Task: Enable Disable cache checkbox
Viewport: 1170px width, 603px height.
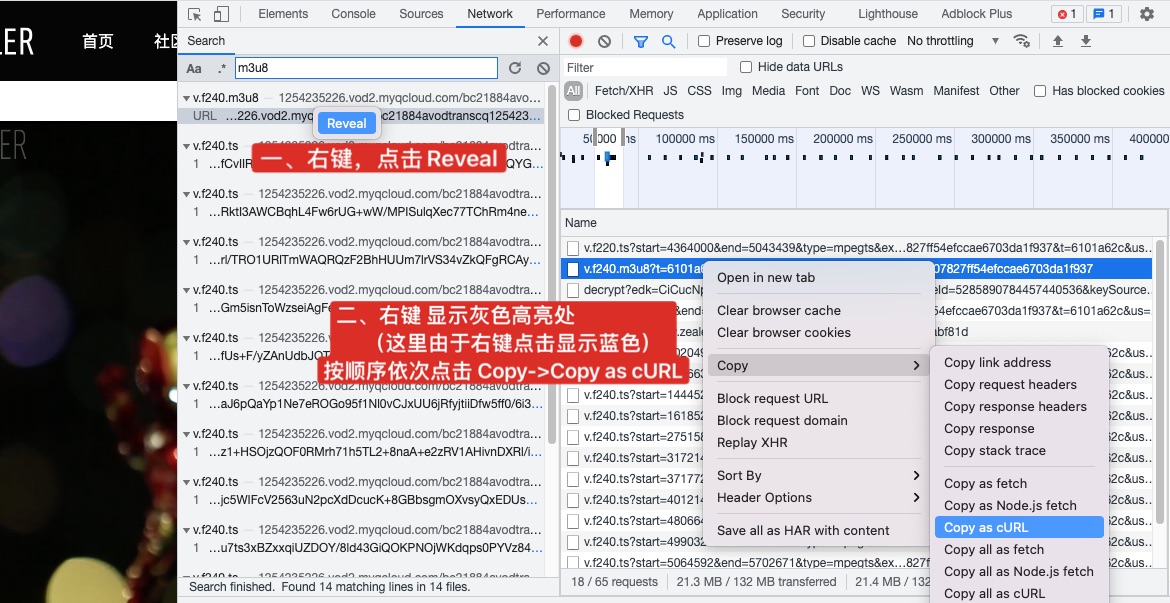Action: tap(809, 41)
